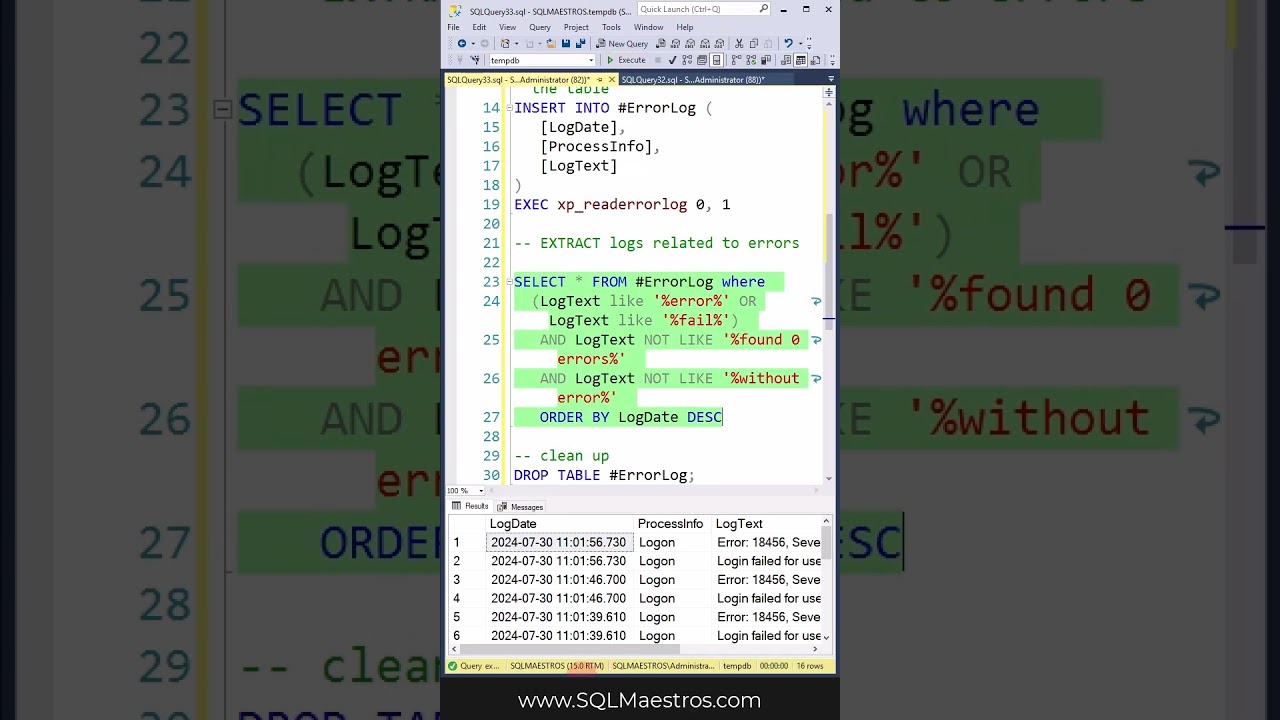
Task: Open the Undo history dropdown arrow
Action: 800,44
